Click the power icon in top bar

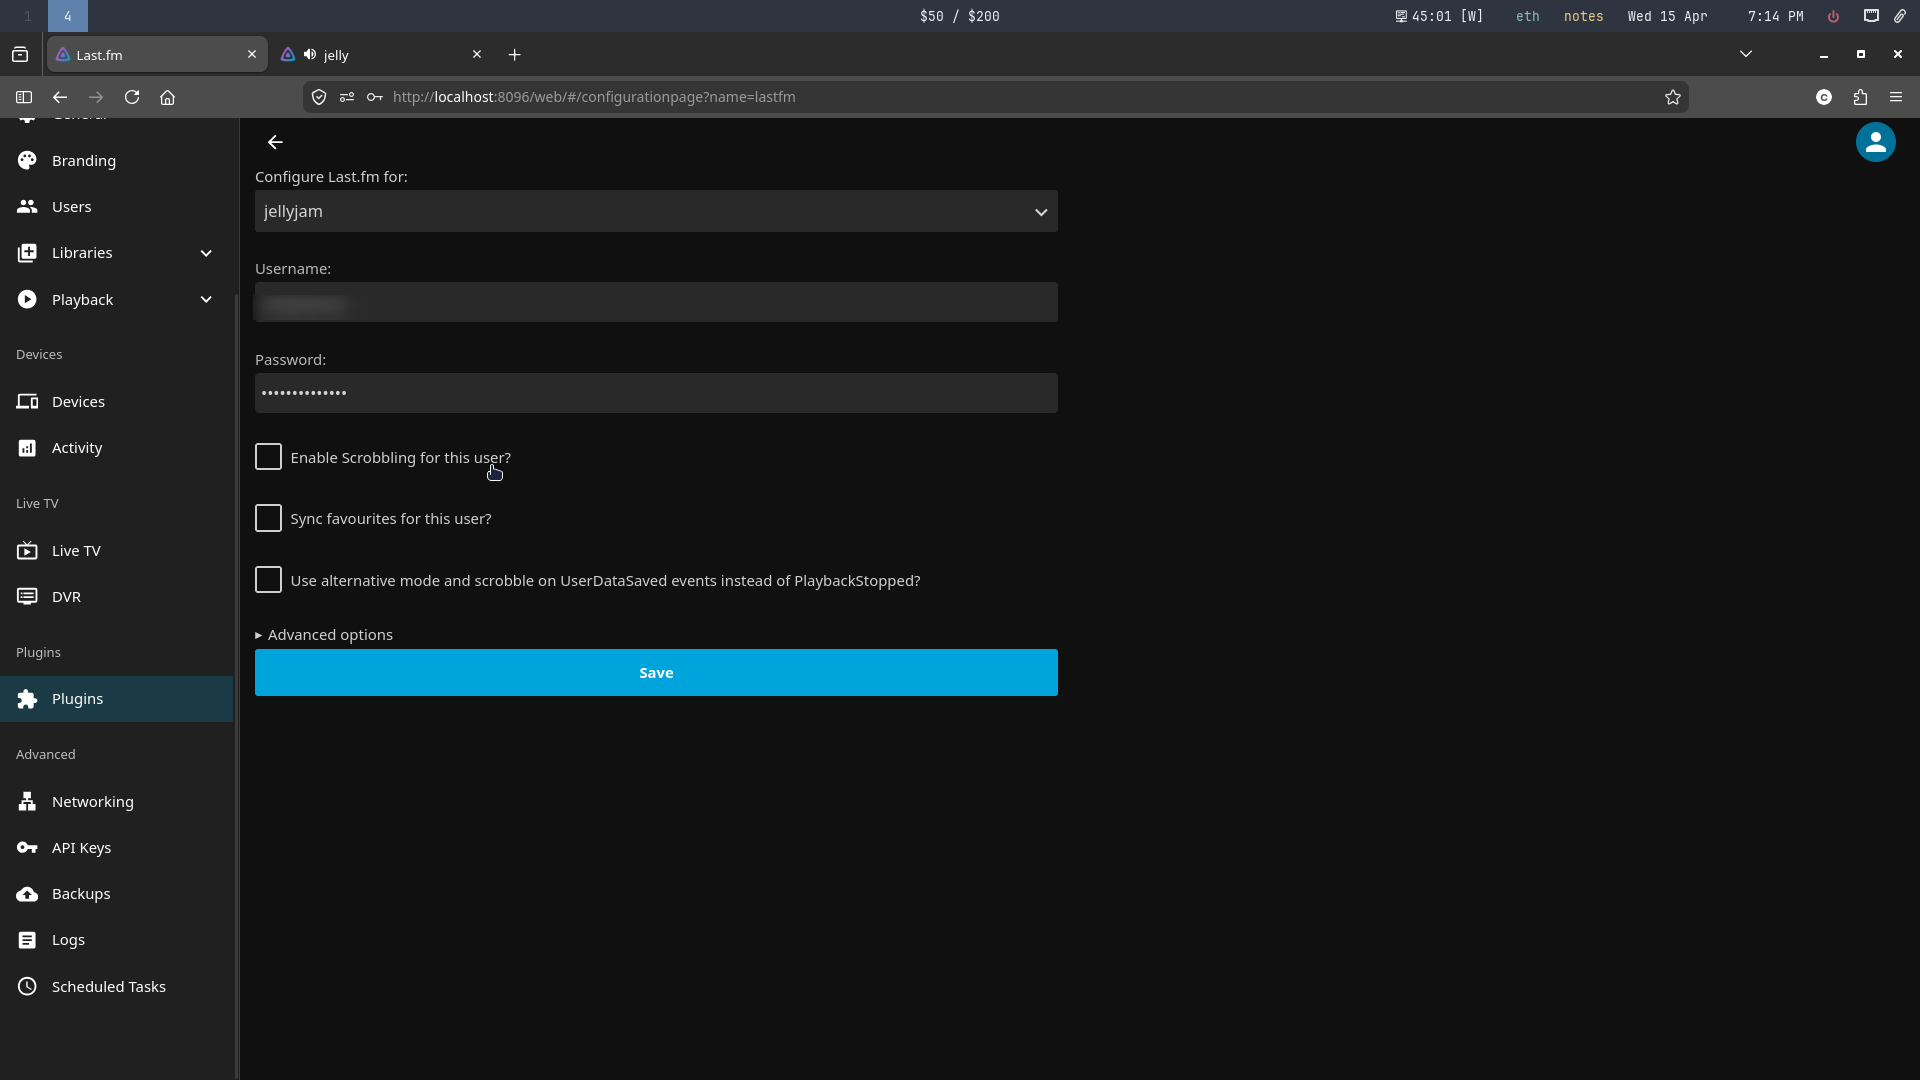point(1833,16)
